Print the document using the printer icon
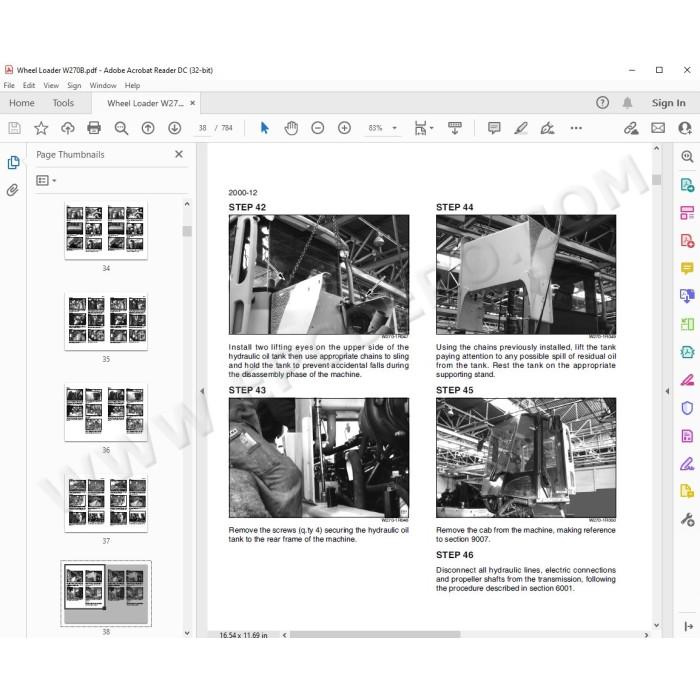The height and width of the screenshot is (700, 700). tap(94, 128)
